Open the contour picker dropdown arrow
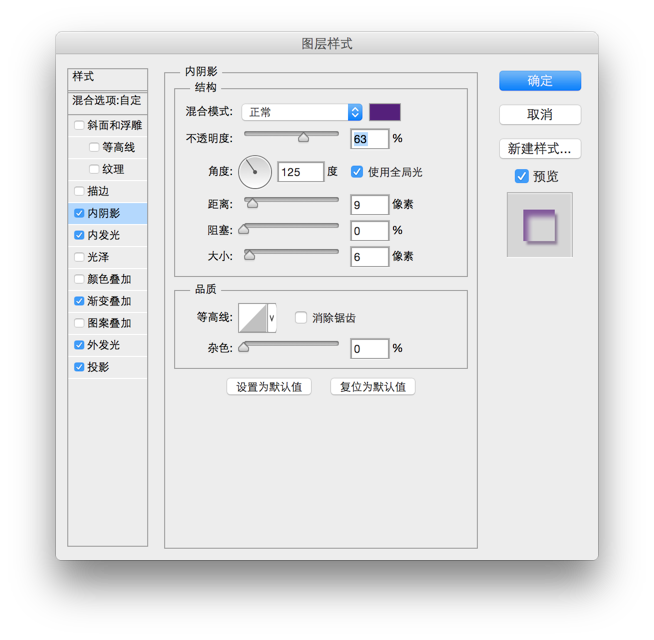The height and width of the screenshot is (640, 654). (272, 318)
